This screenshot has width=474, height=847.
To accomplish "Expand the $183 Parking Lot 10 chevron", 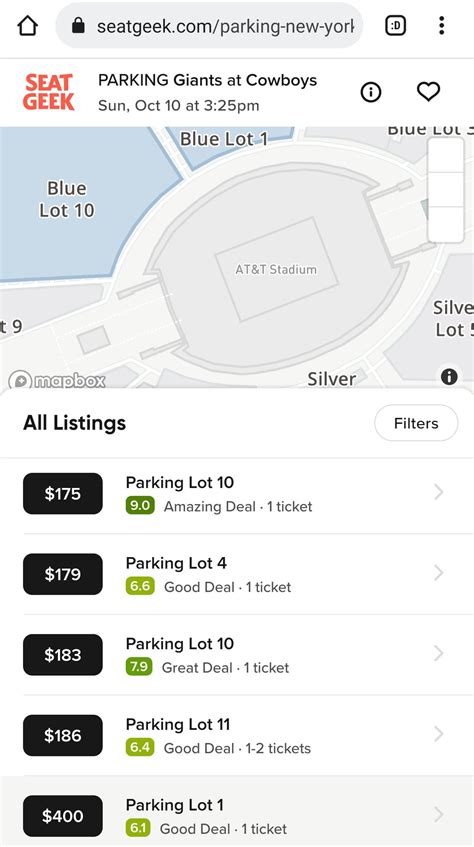I will point(438,653).
